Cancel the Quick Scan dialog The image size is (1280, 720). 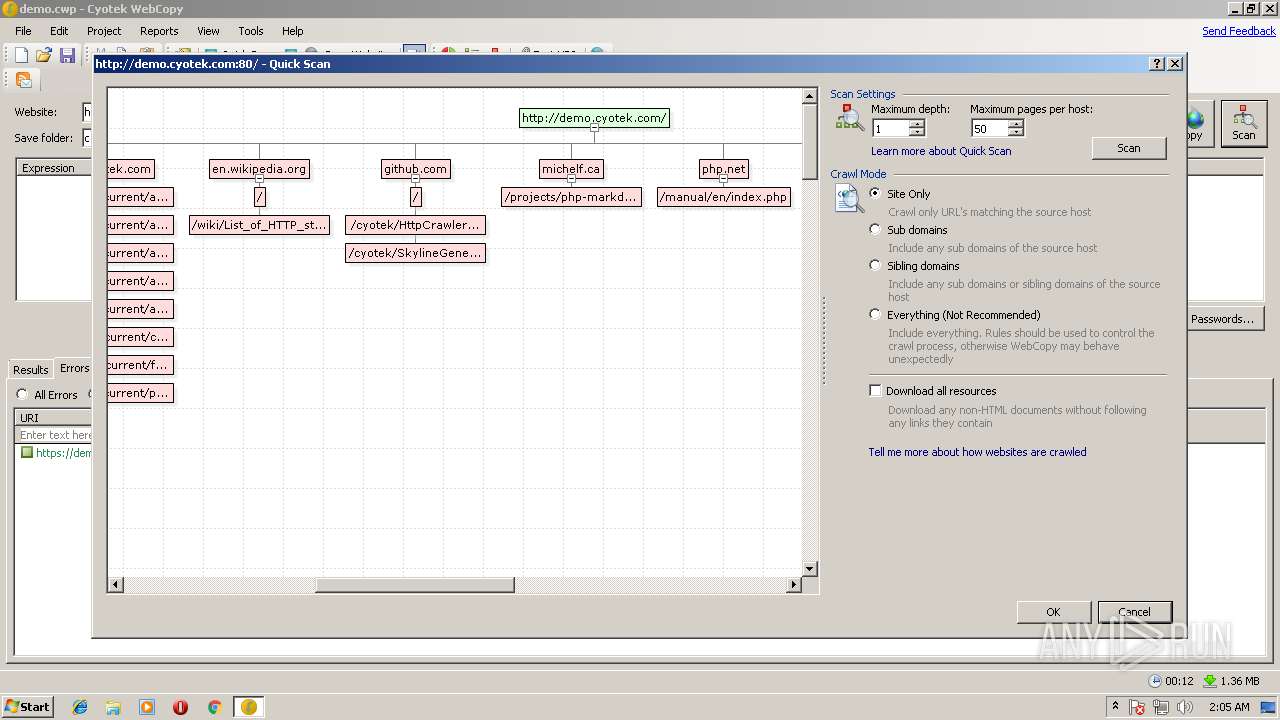[1134, 612]
